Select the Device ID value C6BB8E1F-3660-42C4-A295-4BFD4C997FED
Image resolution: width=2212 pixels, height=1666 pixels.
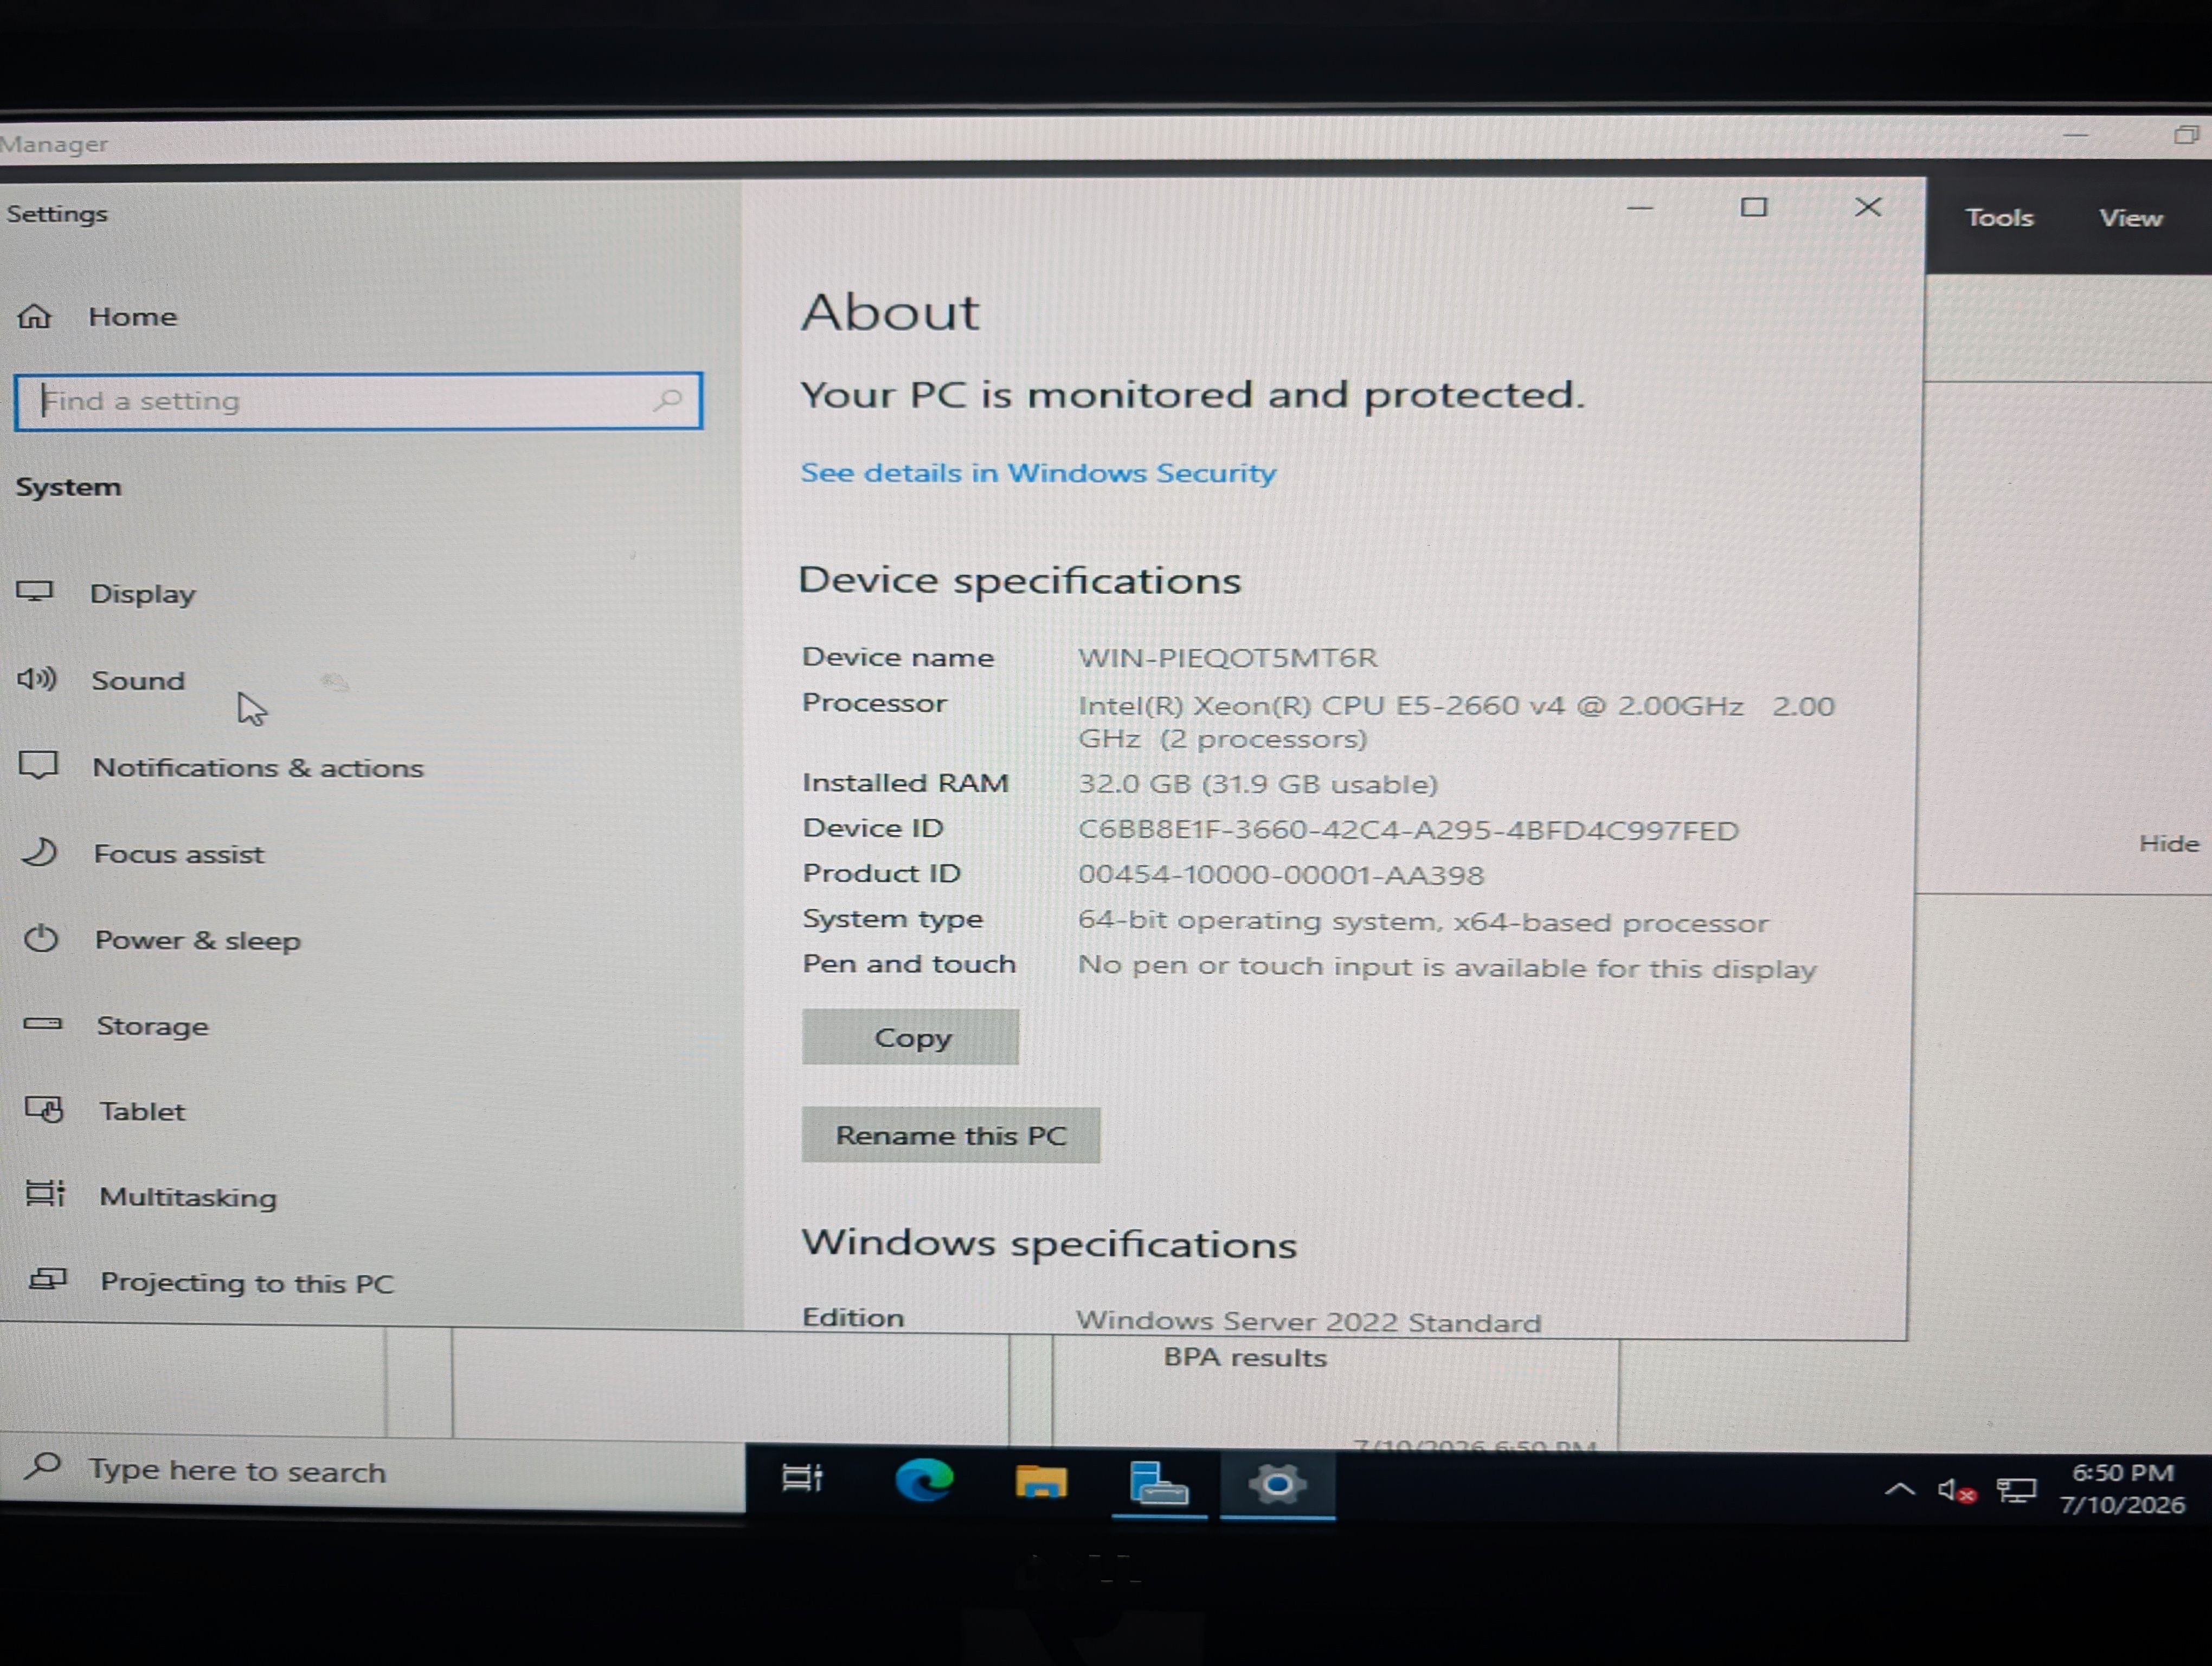coord(1408,830)
